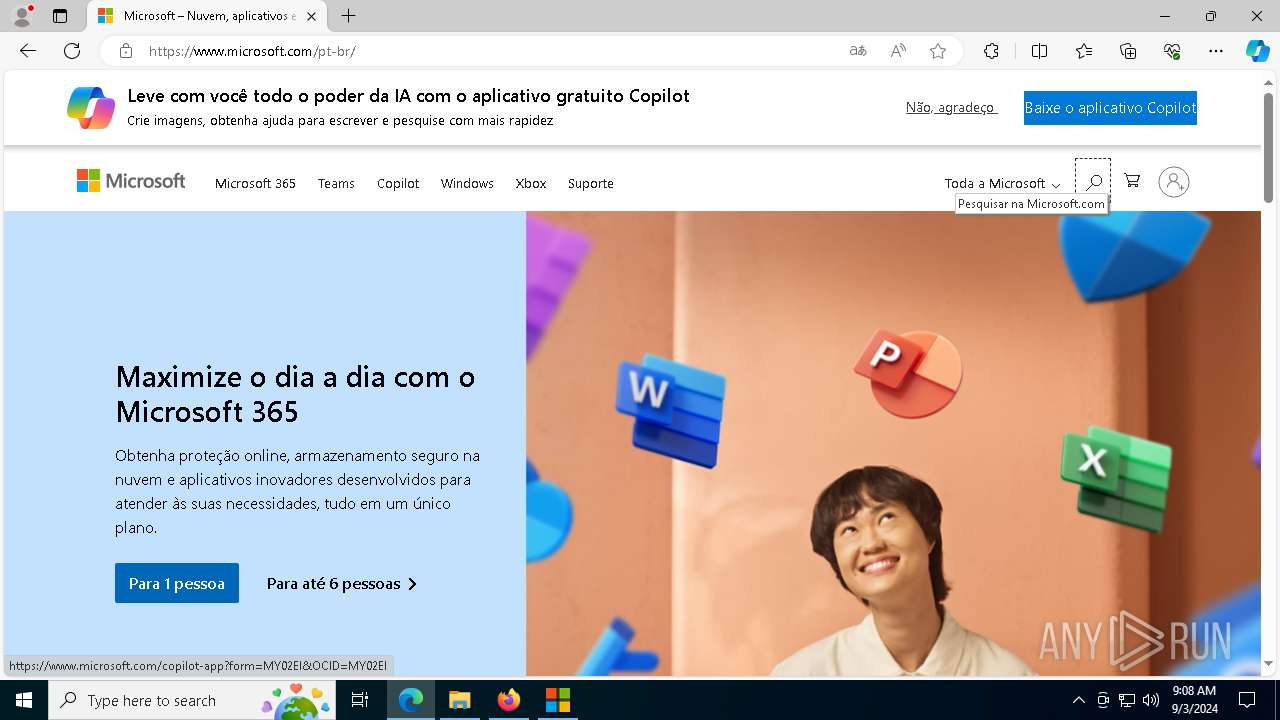Image resolution: width=1280 pixels, height=720 pixels.
Task: Open the Windows menu item
Action: coord(467,183)
